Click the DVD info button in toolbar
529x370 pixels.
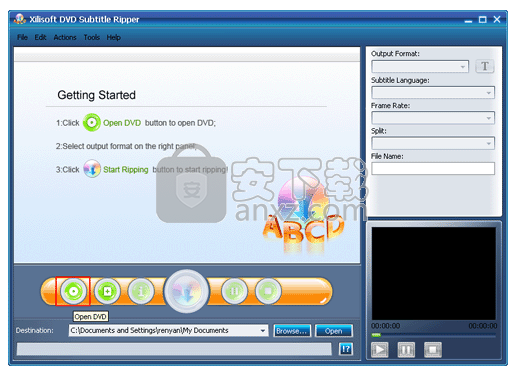coord(141,291)
